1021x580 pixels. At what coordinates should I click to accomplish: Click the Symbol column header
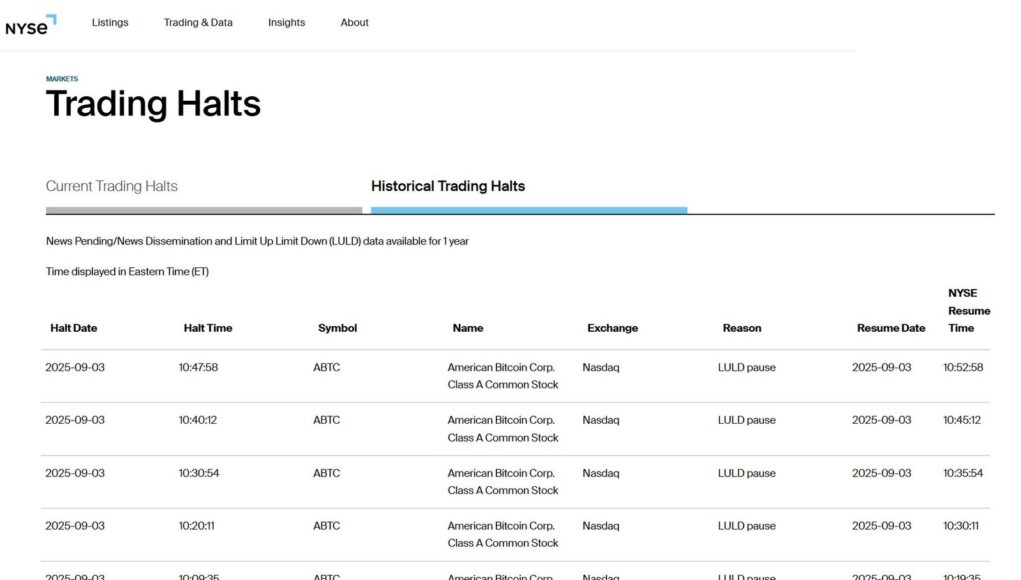point(337,328)
